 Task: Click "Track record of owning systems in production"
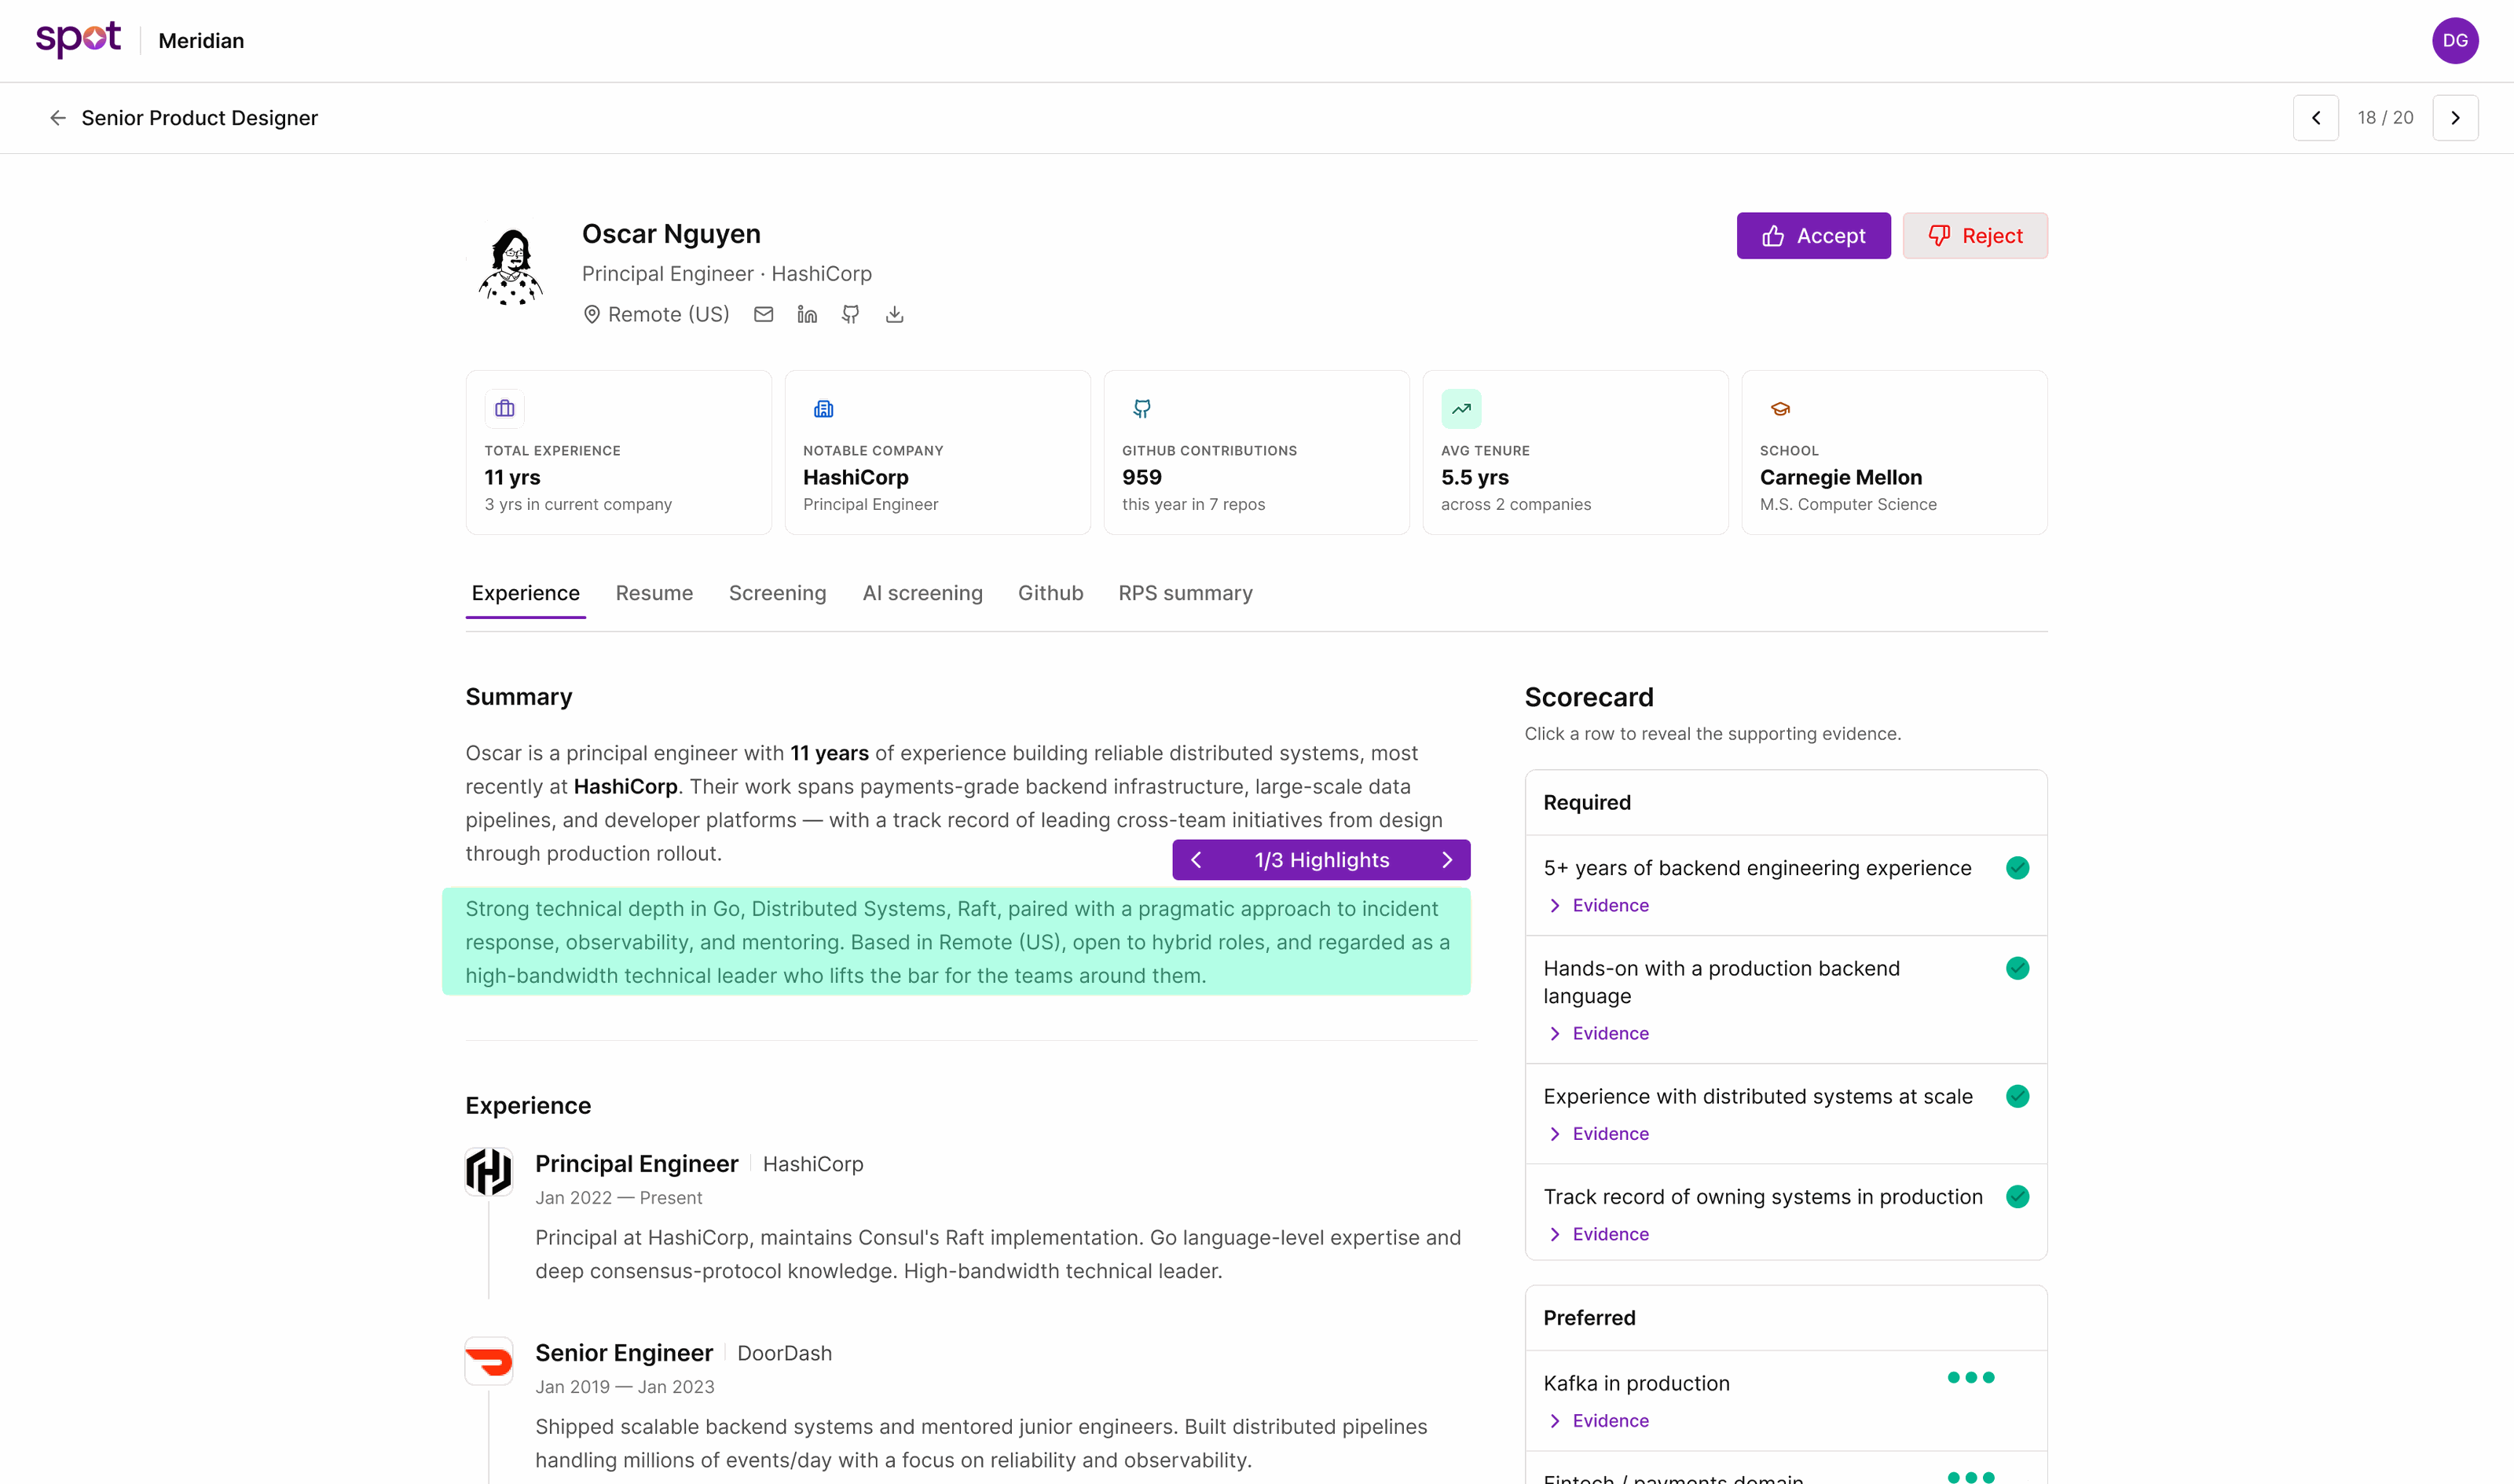click(x=1763, y=1197)
